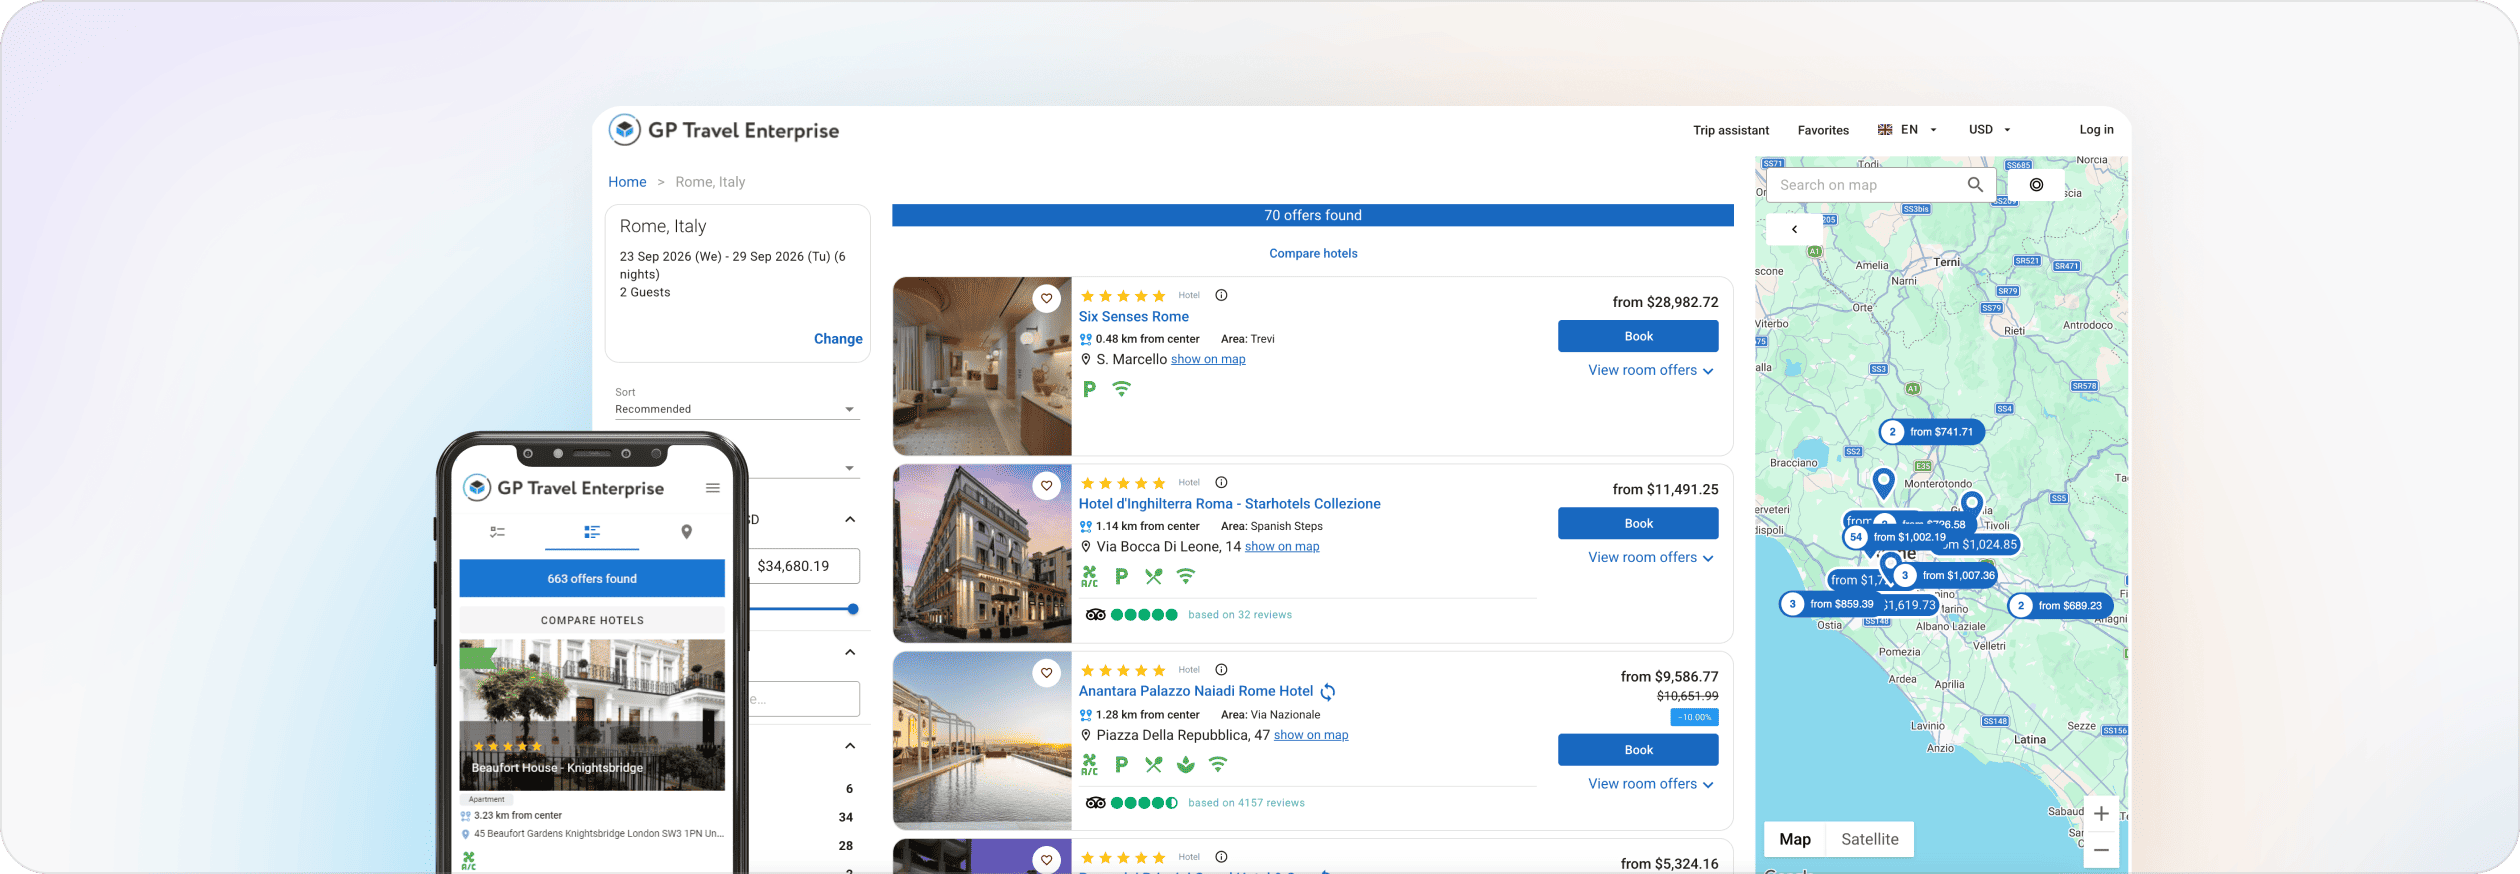The image size is (2520, 874).
Task: Click the map search magnifier icon
Action: click(1975, 185)
